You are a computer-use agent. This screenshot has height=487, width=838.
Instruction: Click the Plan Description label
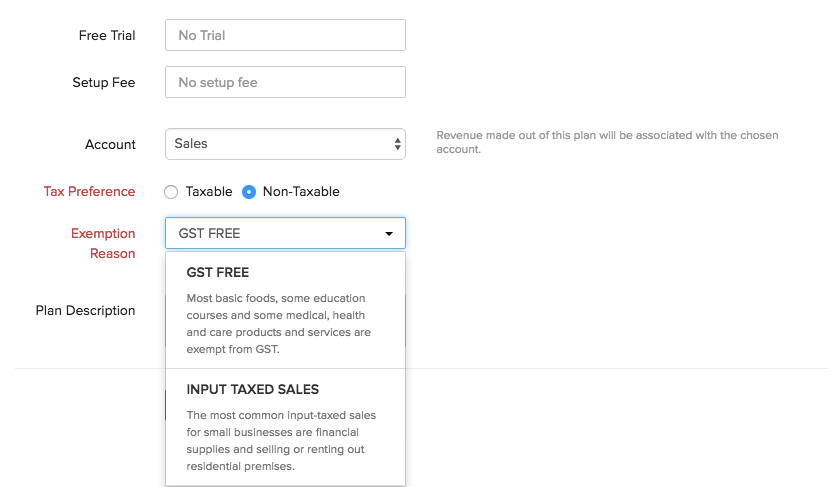point(85,310)
